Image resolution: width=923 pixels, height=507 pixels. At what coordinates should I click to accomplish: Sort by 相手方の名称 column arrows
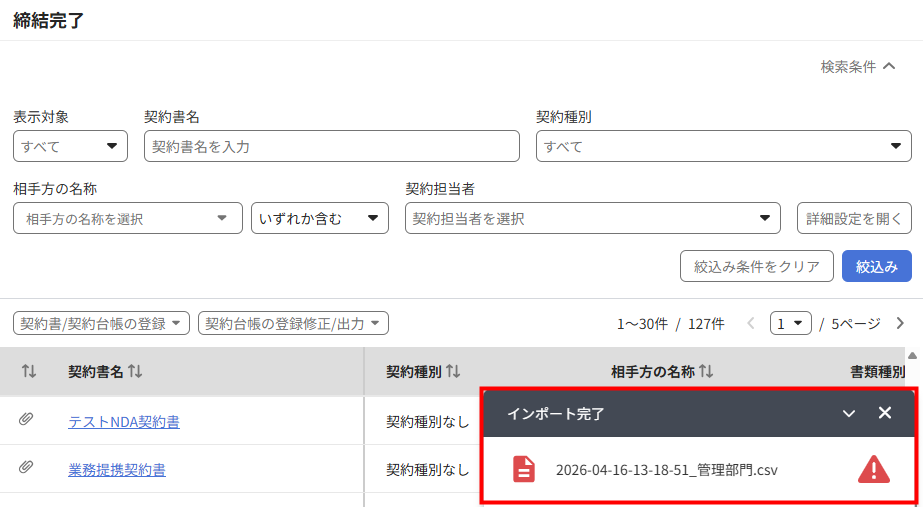pos(706,372)
